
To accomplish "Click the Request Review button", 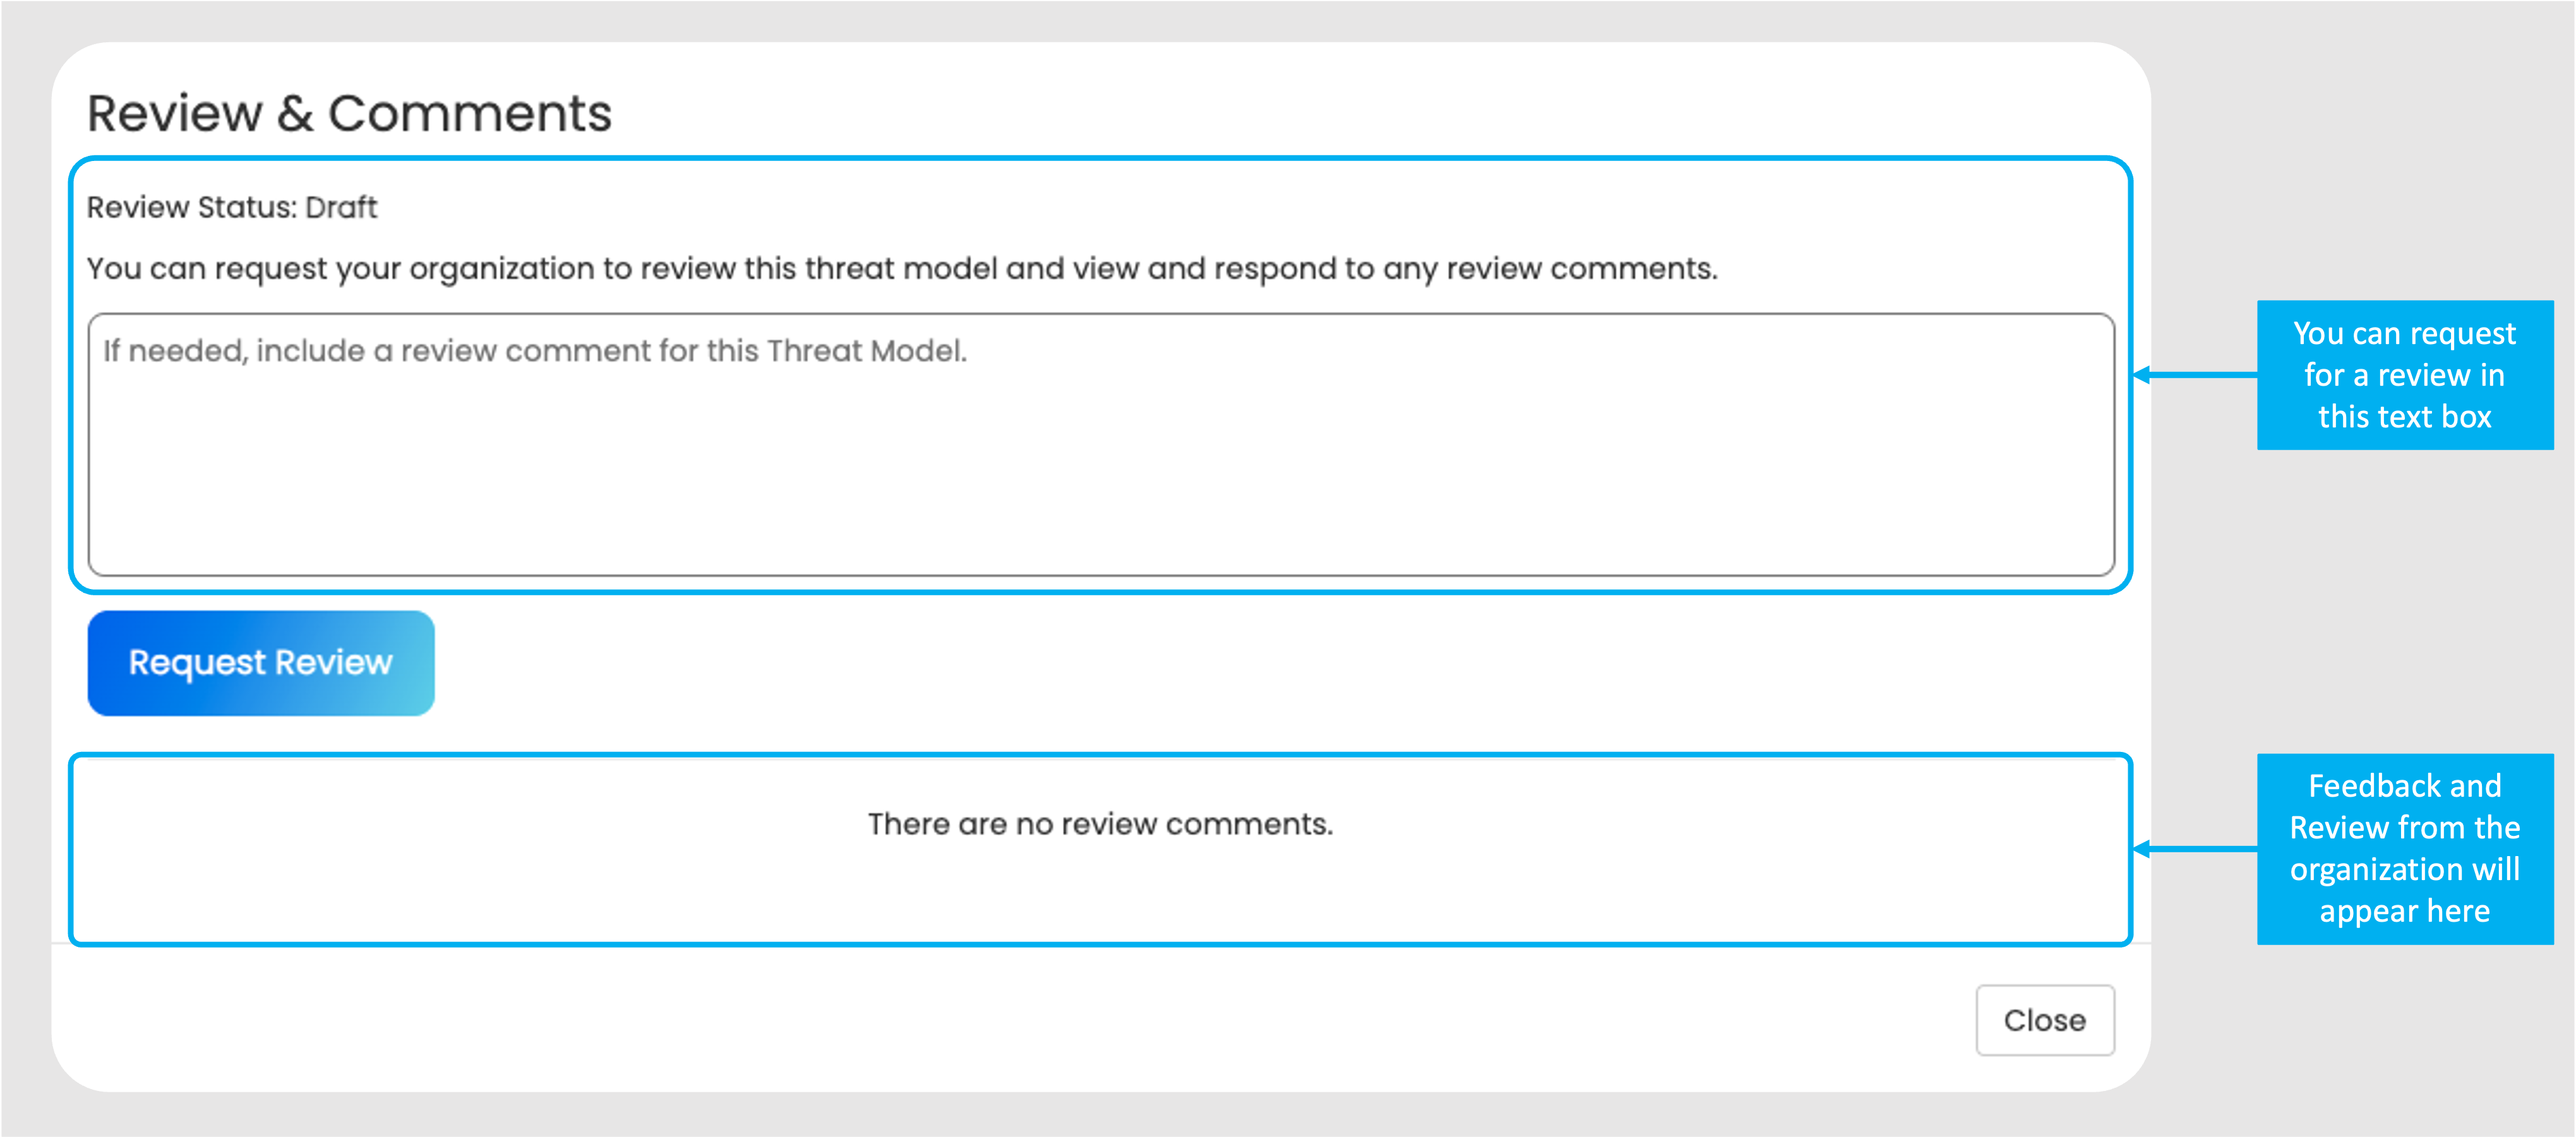I will 260,663.
